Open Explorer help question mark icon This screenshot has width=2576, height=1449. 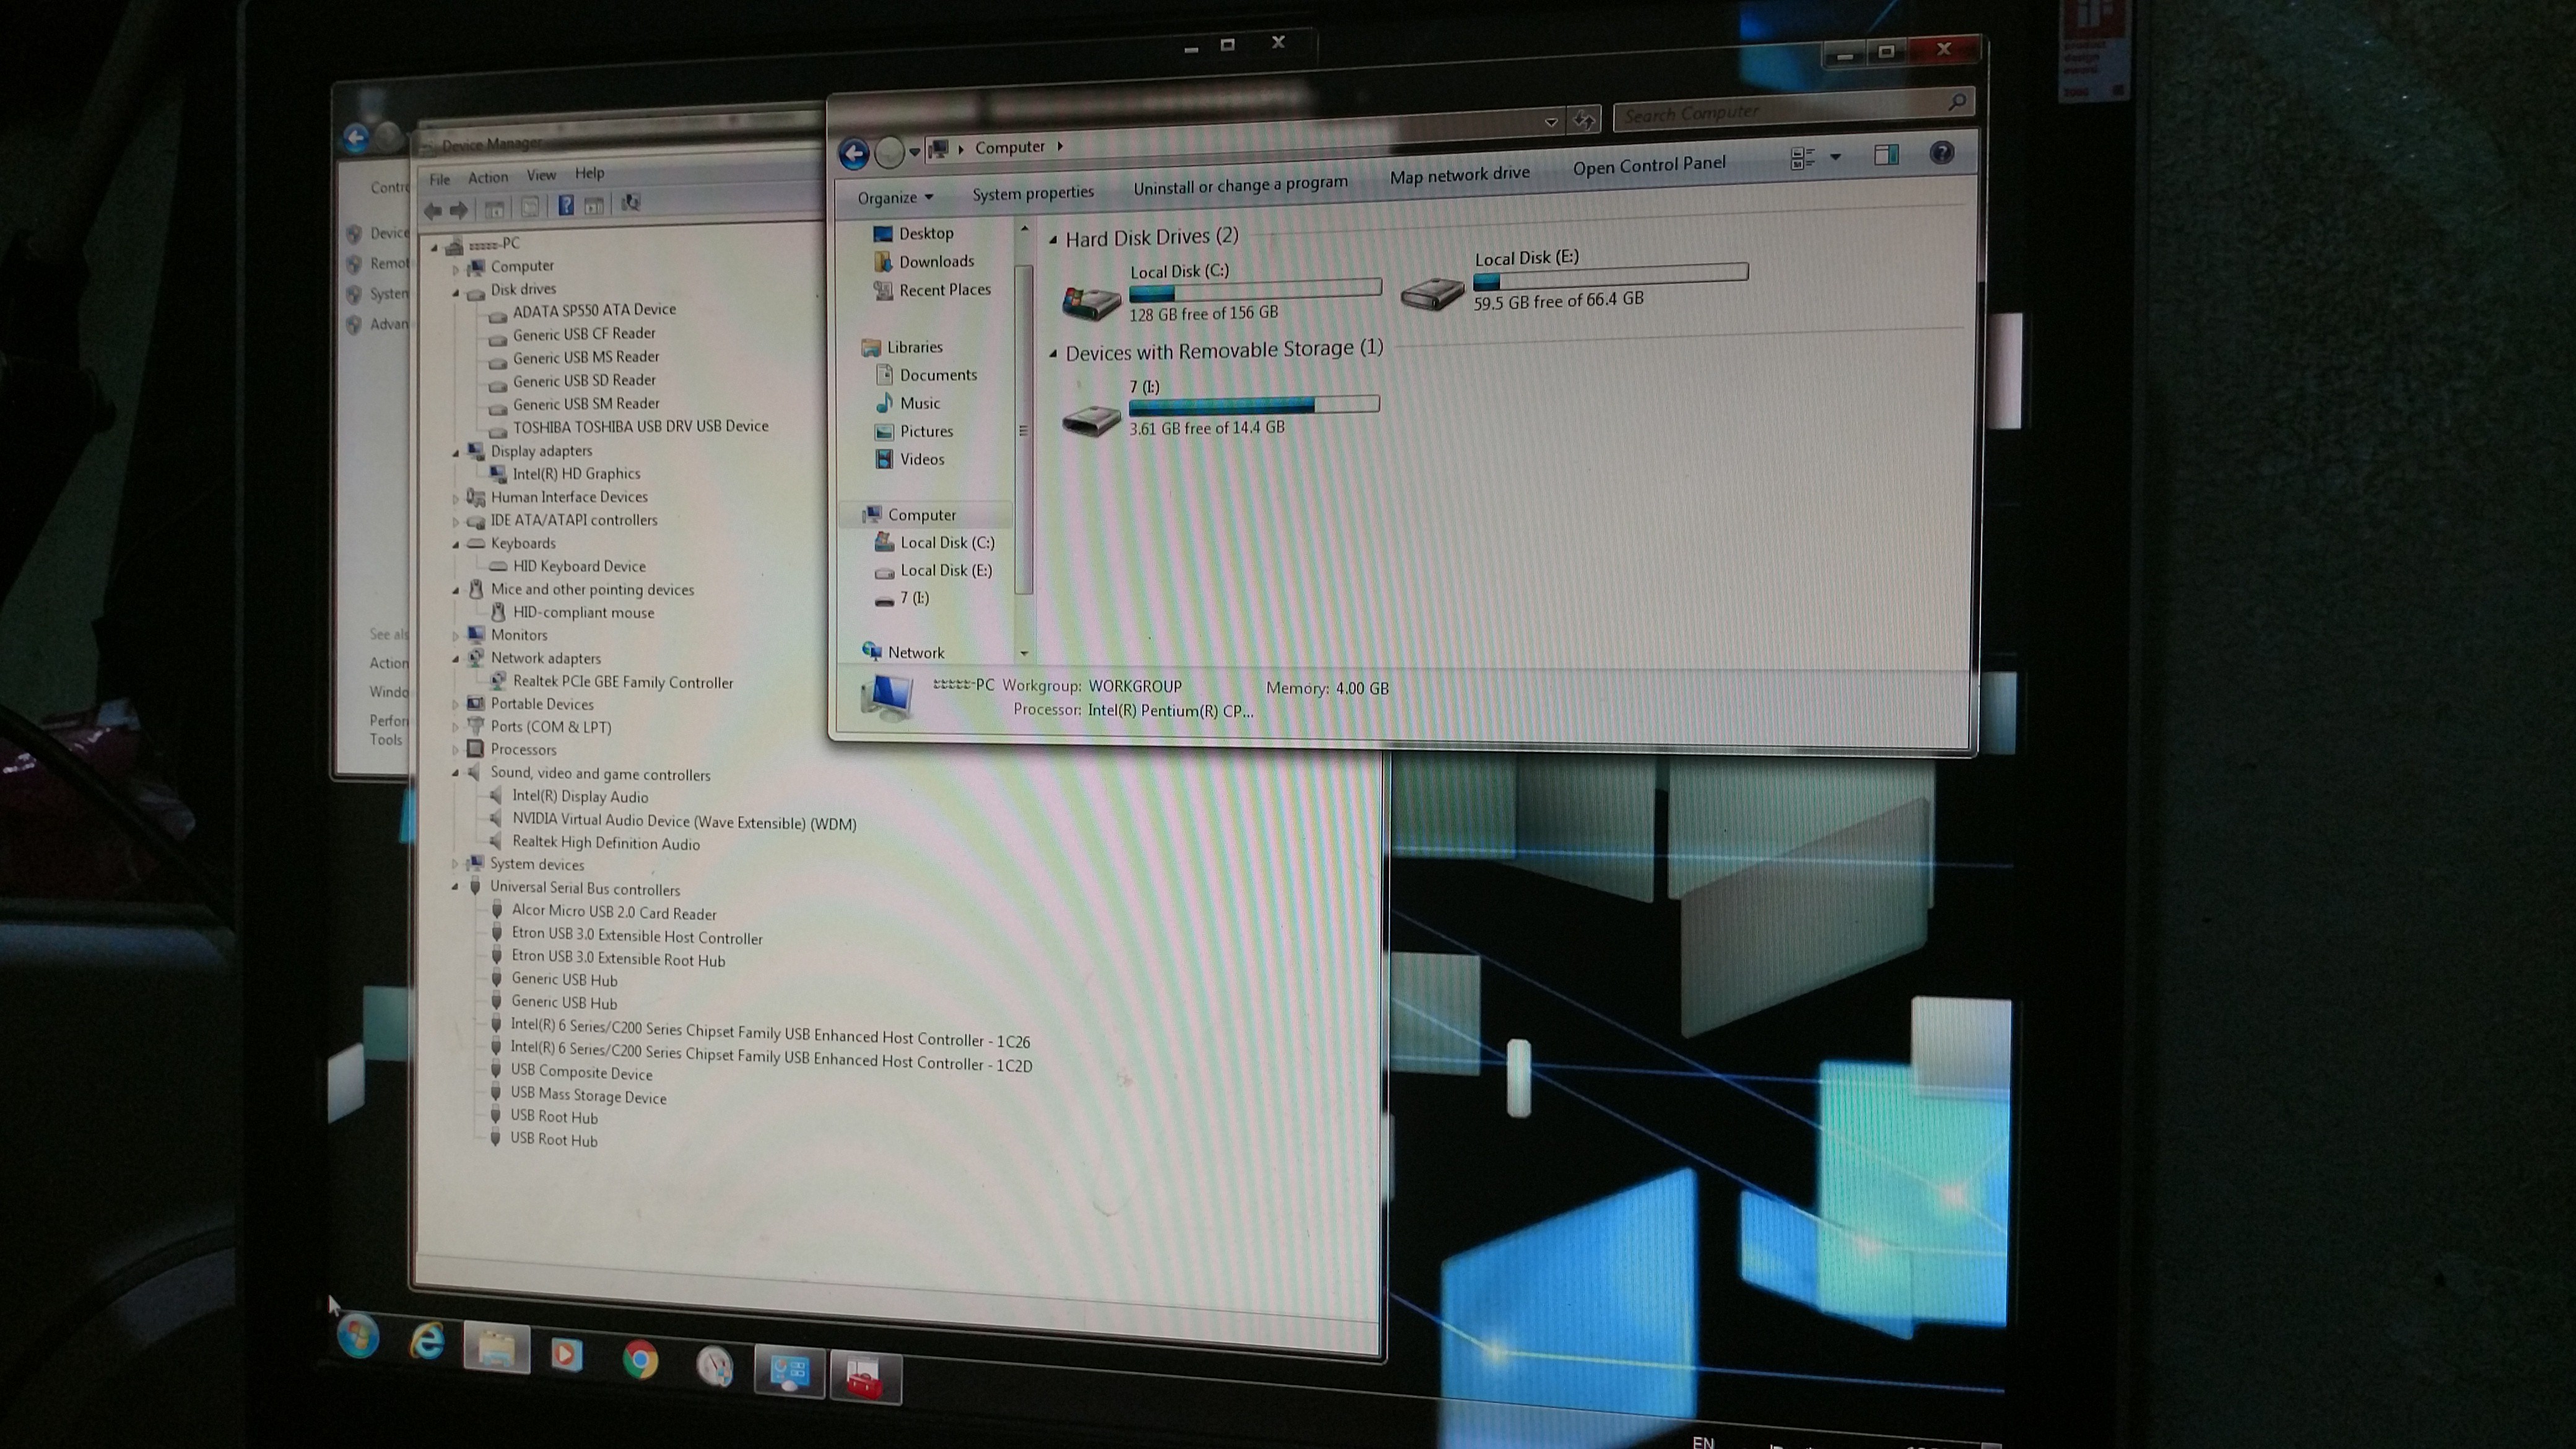click(1941, 153)
